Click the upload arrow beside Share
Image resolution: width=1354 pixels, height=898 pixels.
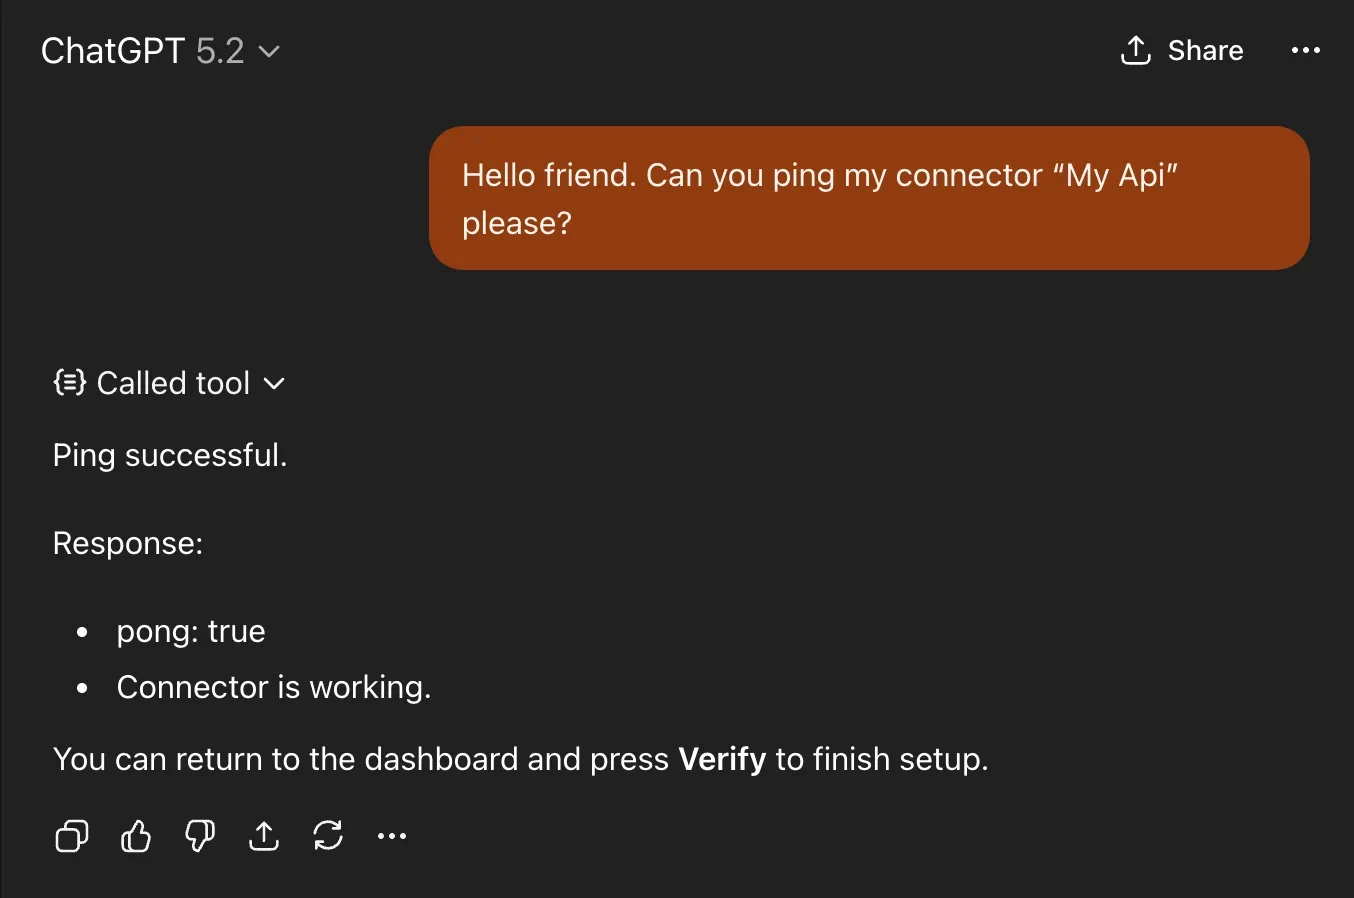1136,51
